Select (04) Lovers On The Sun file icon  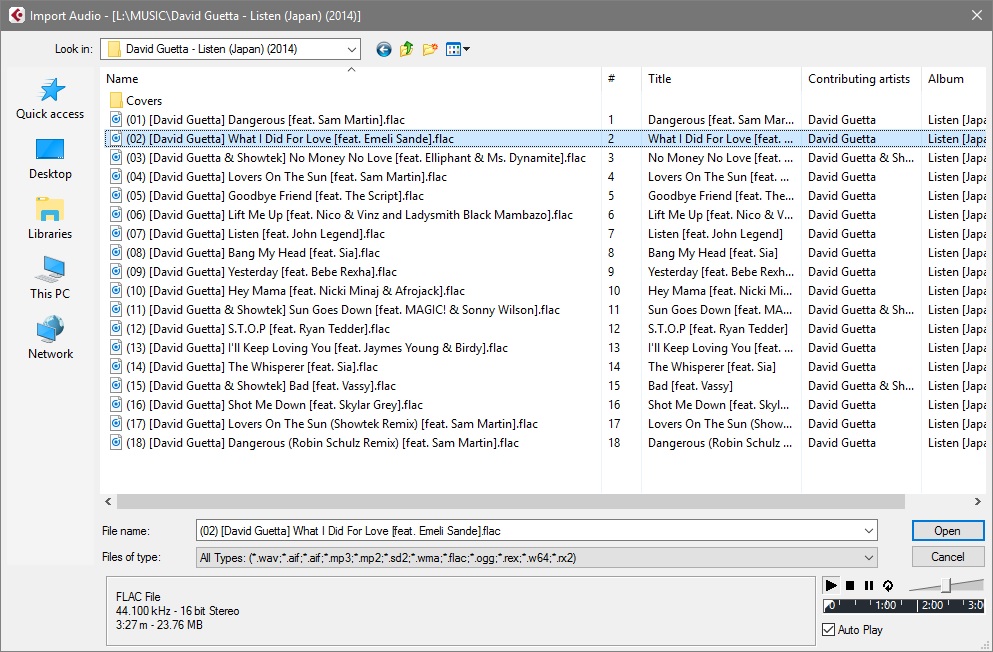point(116,176)
